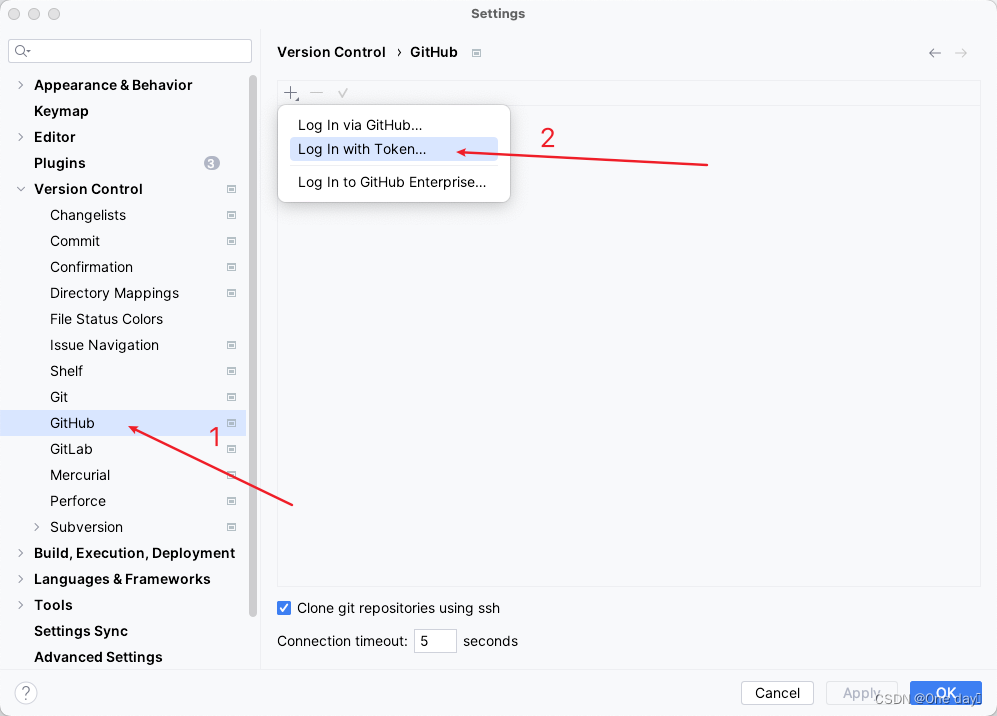Open Directory Mappings settings
The height and width of the screenshot is (716, 997).
click(x=114, y=294)
